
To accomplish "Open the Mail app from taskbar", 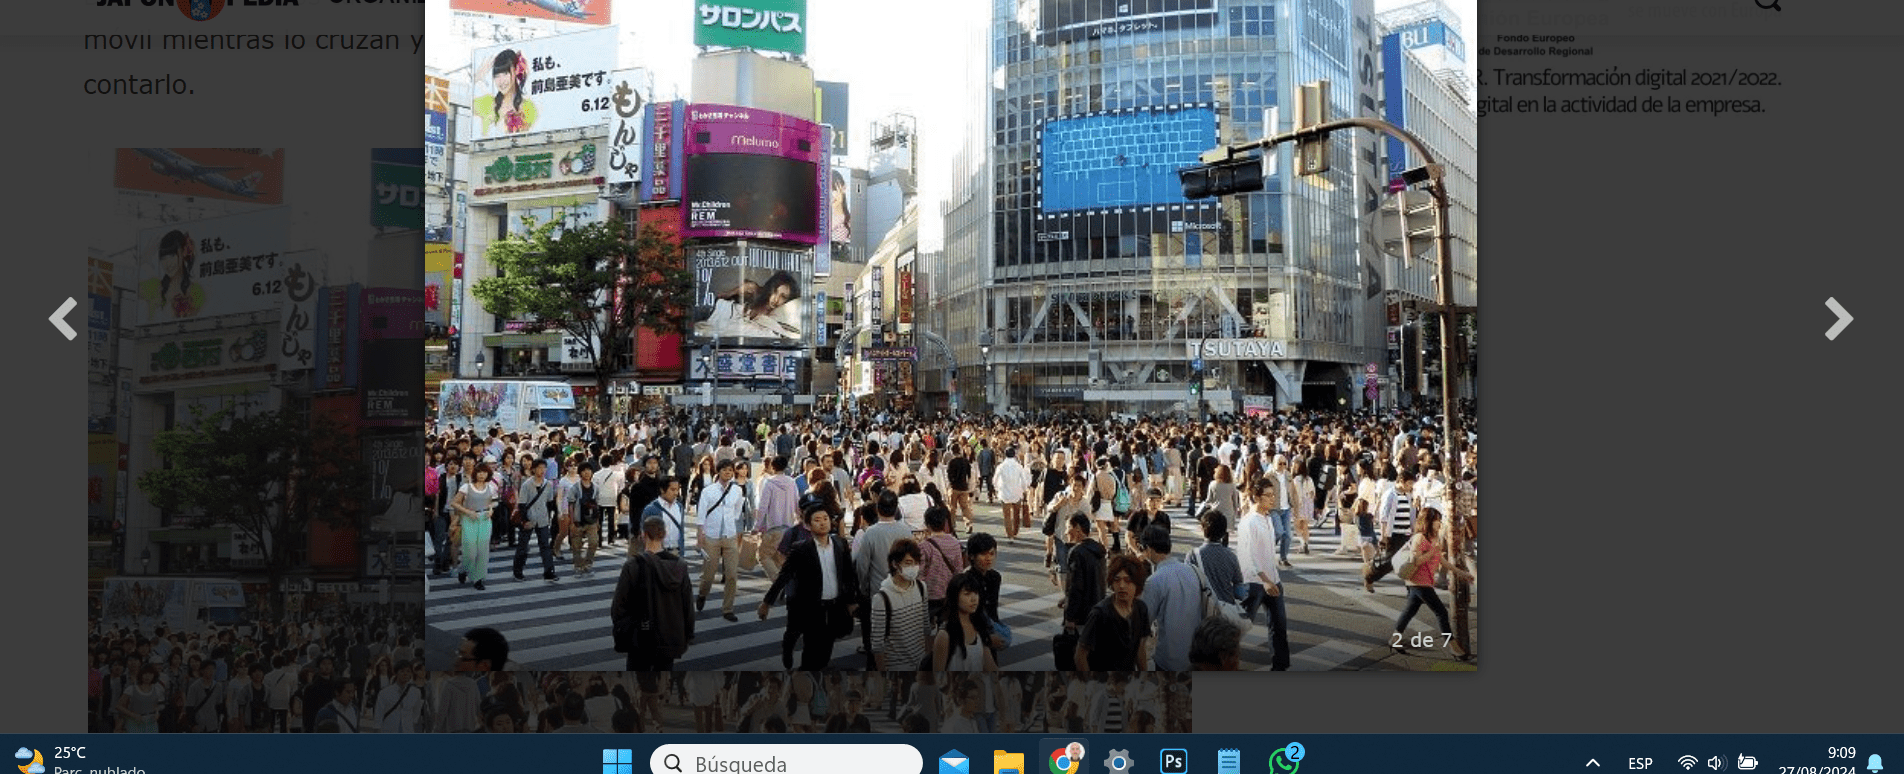I will tap(954, 762).
